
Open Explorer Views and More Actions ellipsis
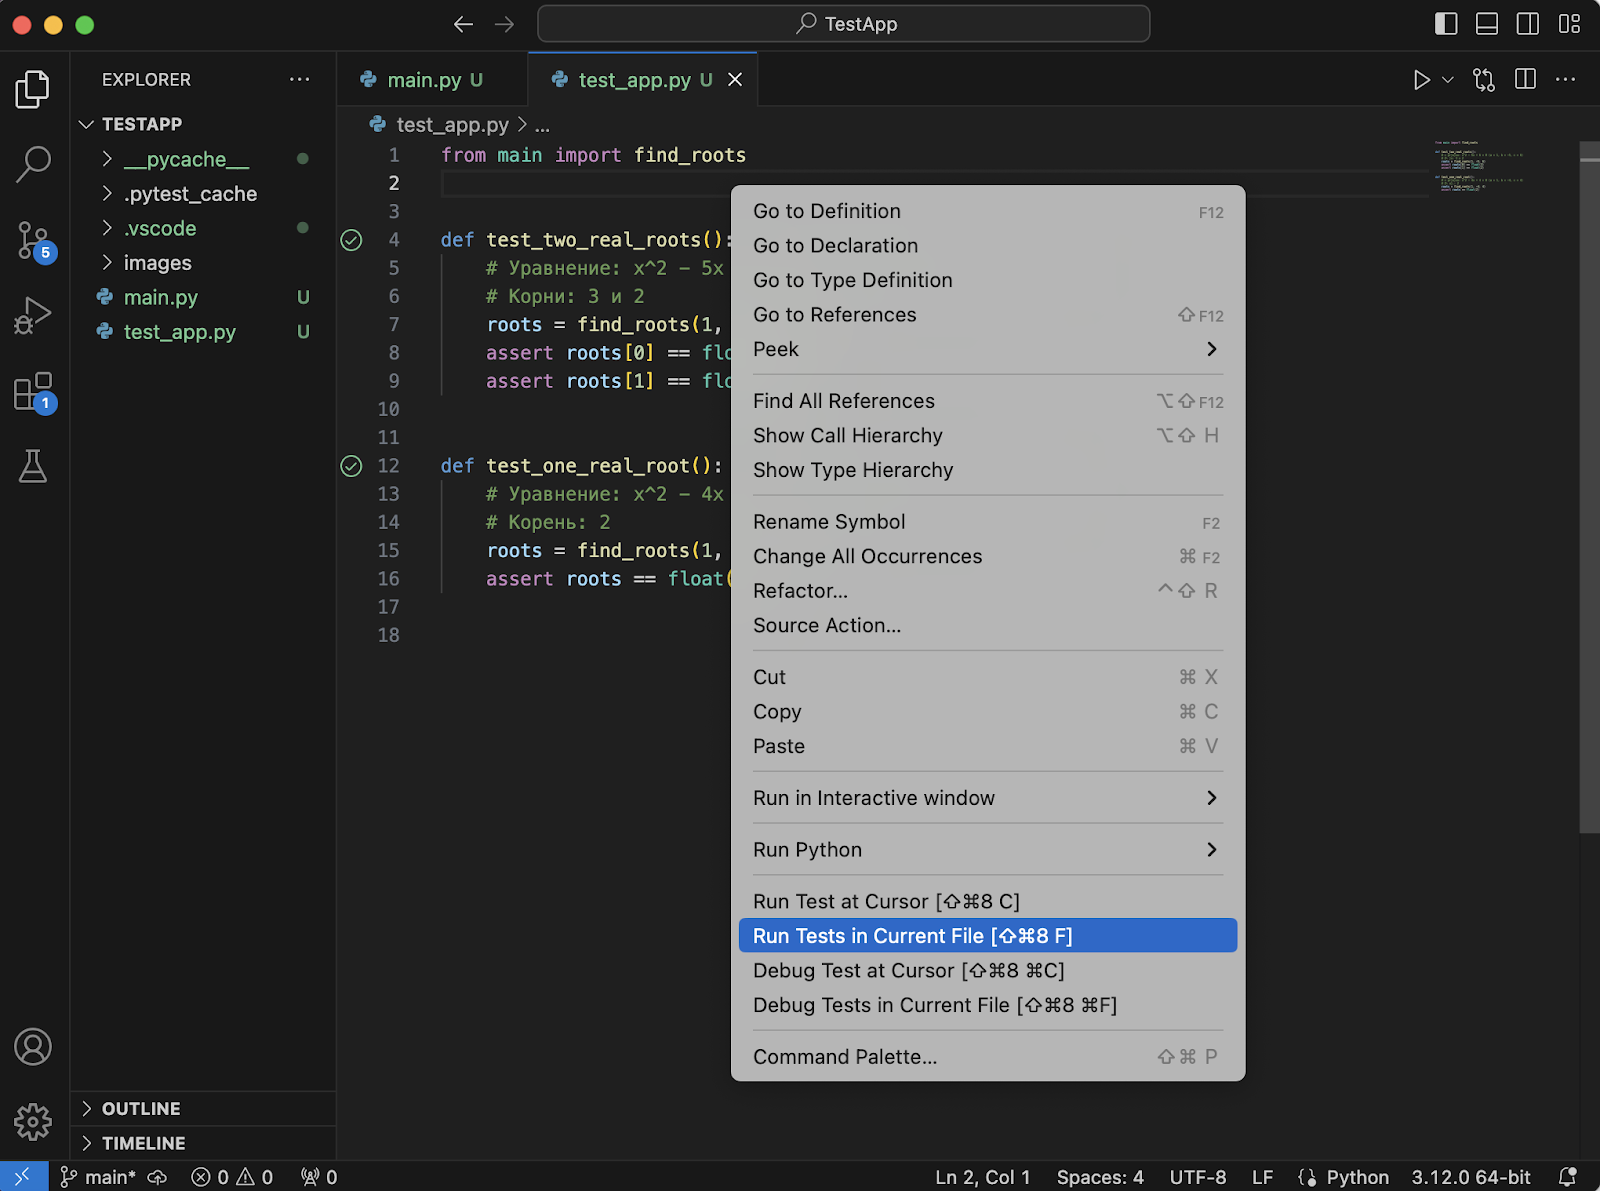[x=299, y=79]
